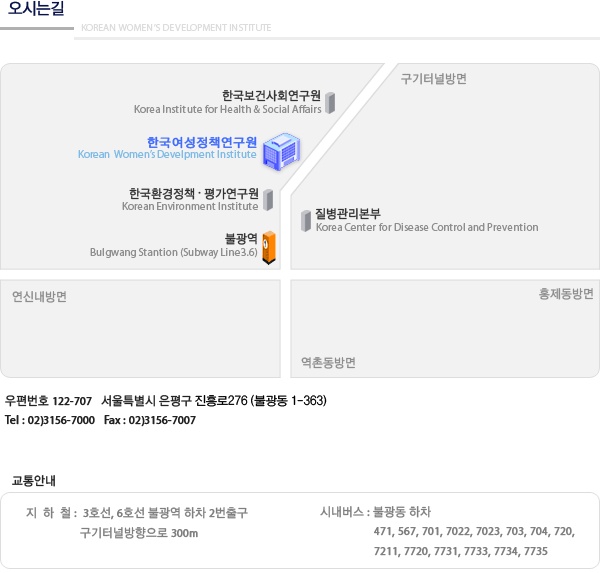Click the gray building icon beside 질병관리본부
The image size is (600, 573).
306,221
